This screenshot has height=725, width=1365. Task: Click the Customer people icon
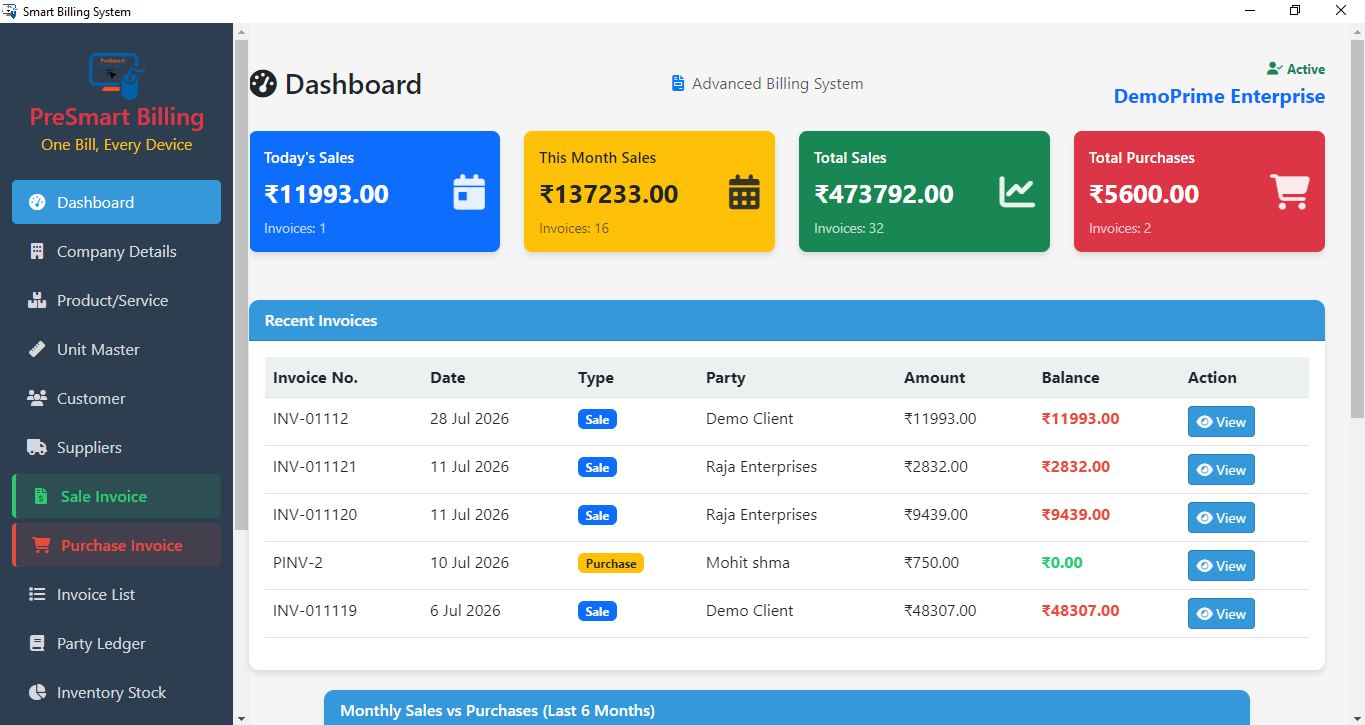pos(37,398)
